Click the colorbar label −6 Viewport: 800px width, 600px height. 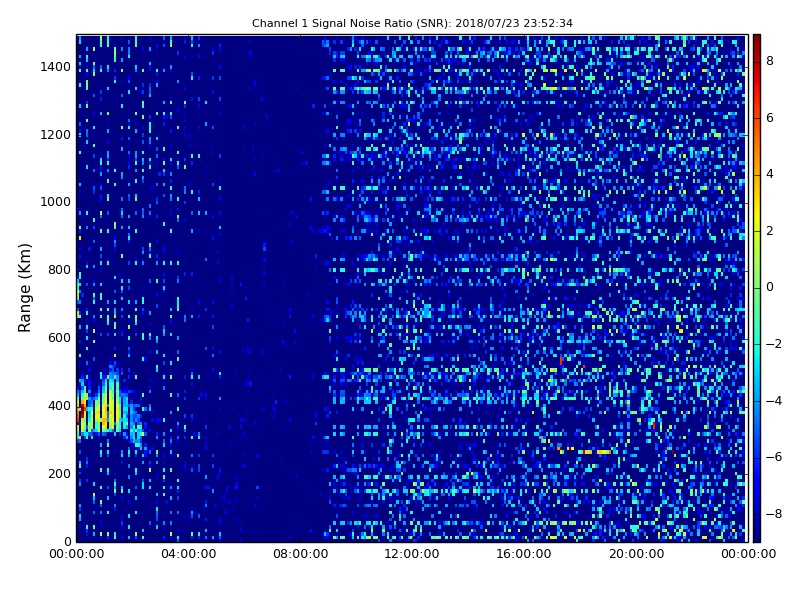[x=773, y=457]
